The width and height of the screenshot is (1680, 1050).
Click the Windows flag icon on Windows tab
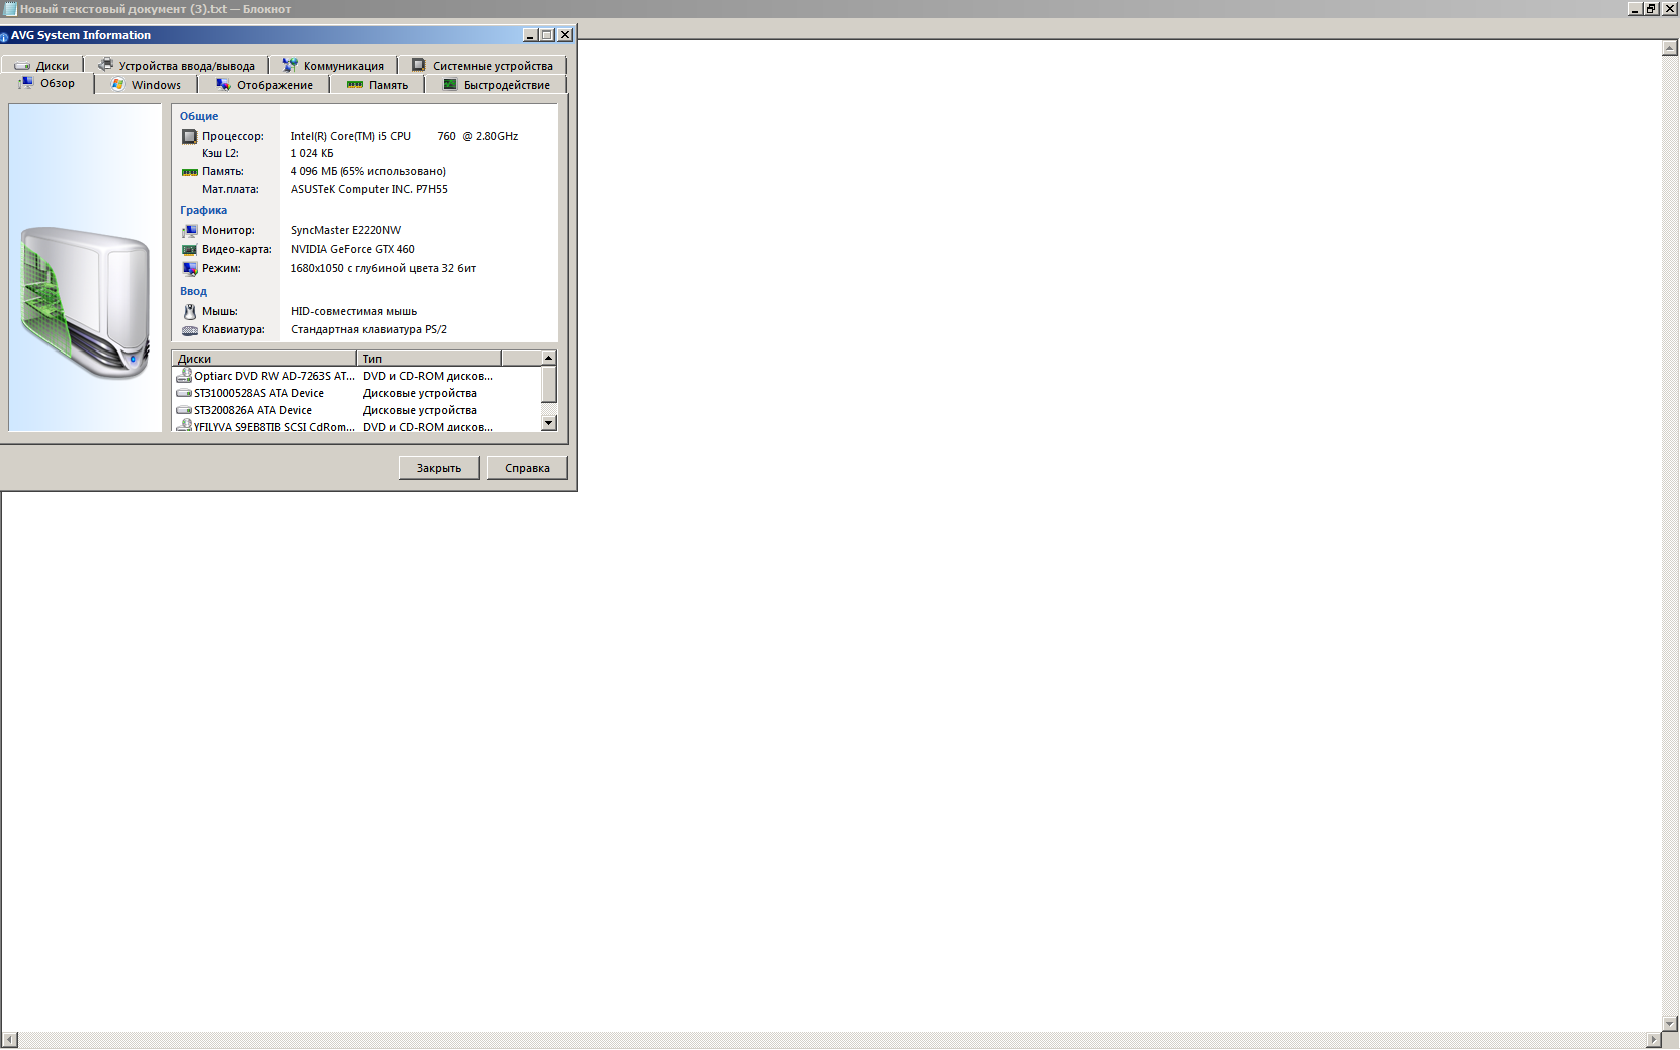(x=118, y=84)
